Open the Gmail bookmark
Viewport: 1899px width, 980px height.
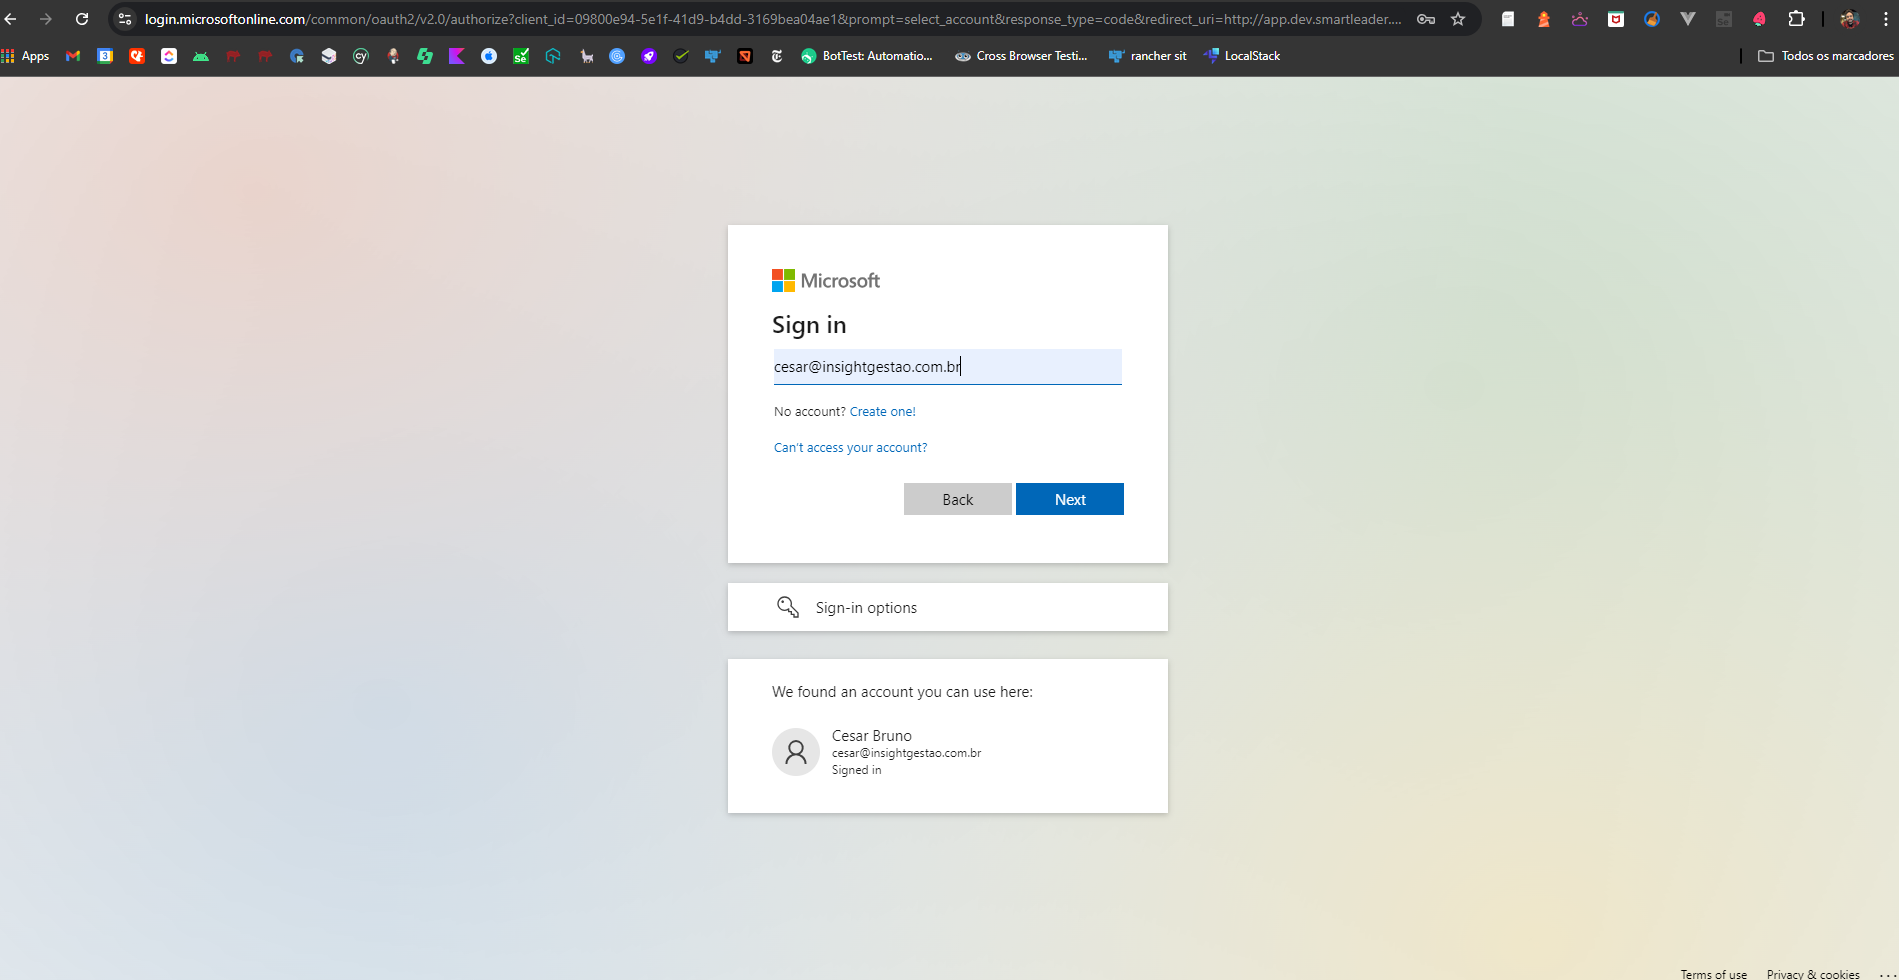coord(73,56)
